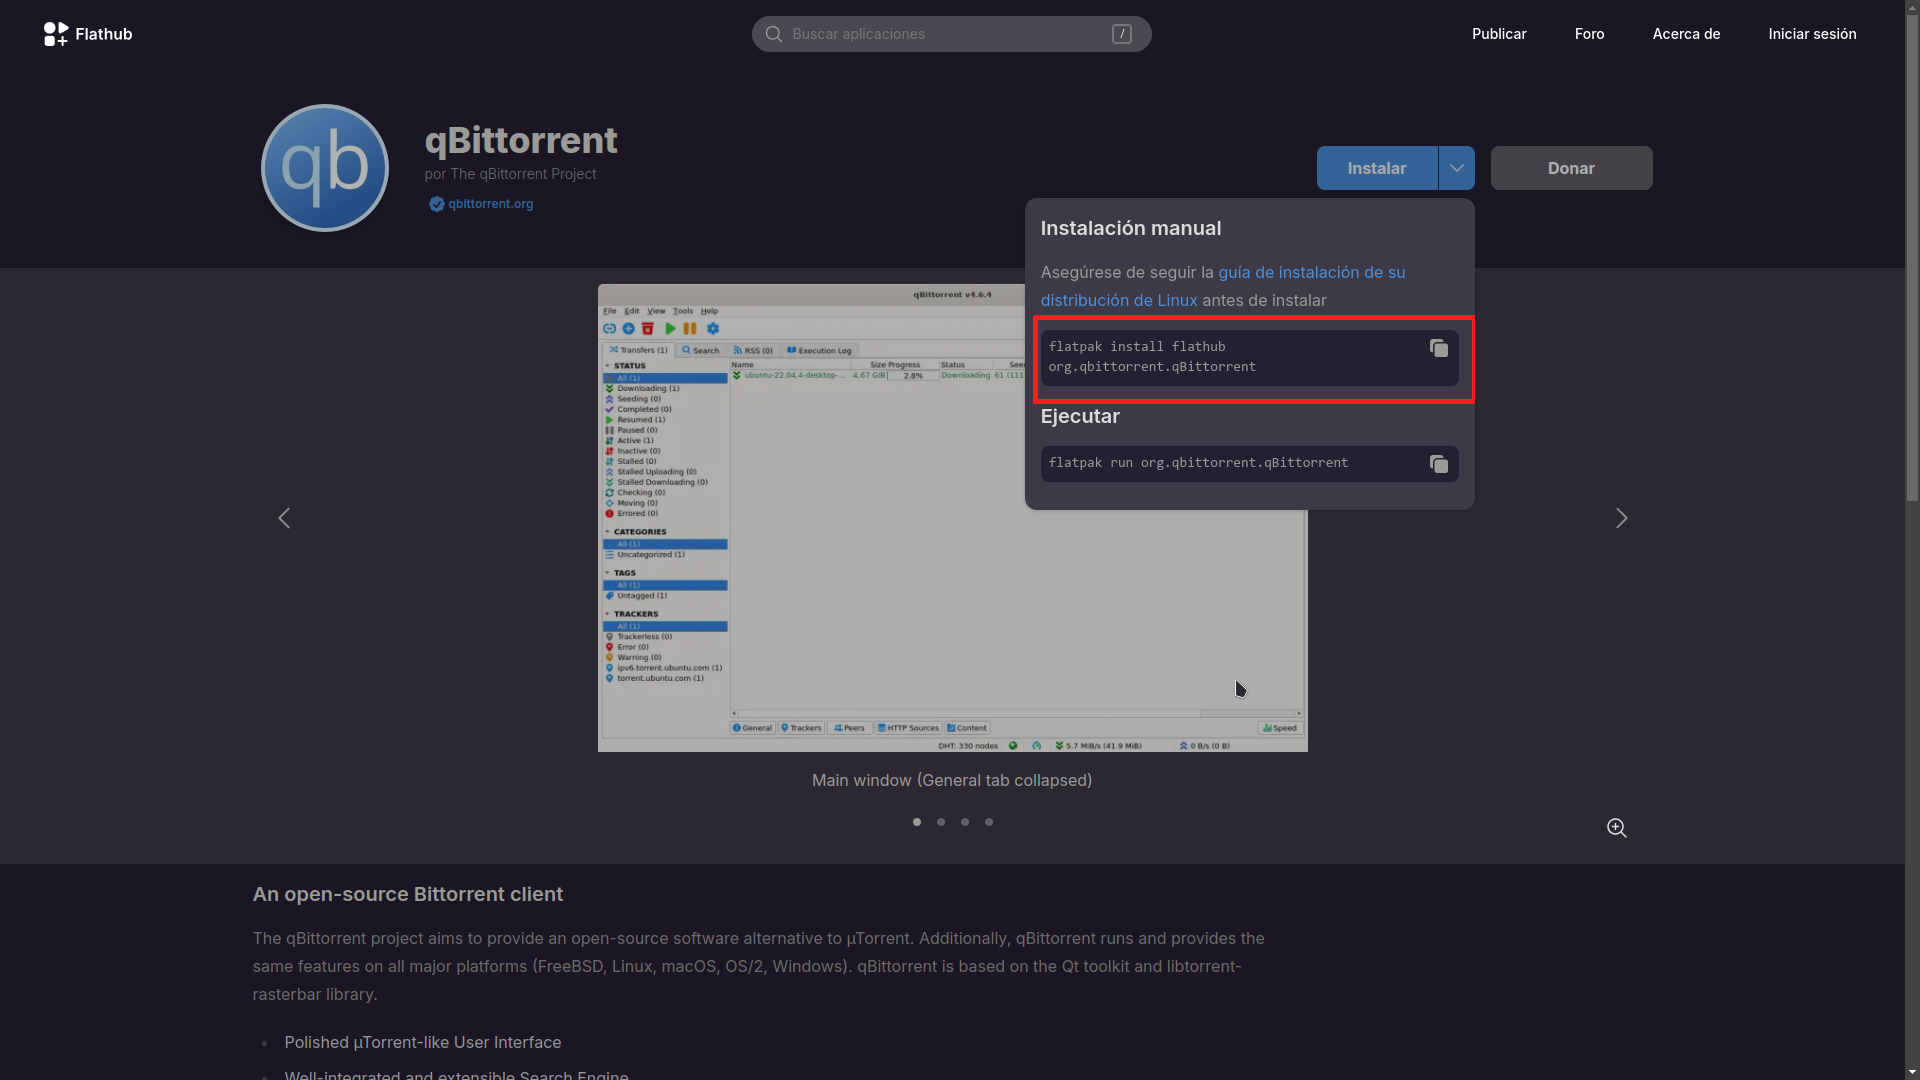Select the flatpak run command text

pos(1198,463)
